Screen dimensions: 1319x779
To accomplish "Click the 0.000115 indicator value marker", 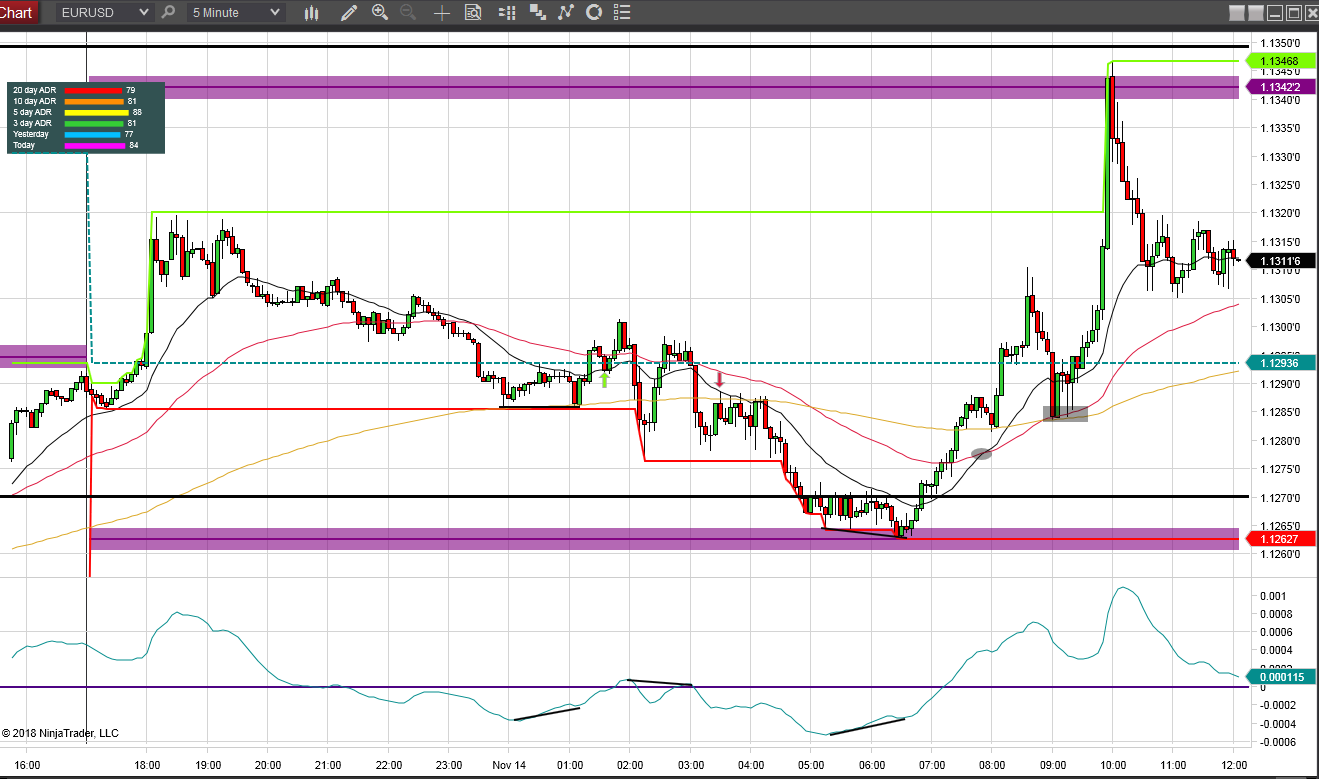I will [x=1280, y=677].
